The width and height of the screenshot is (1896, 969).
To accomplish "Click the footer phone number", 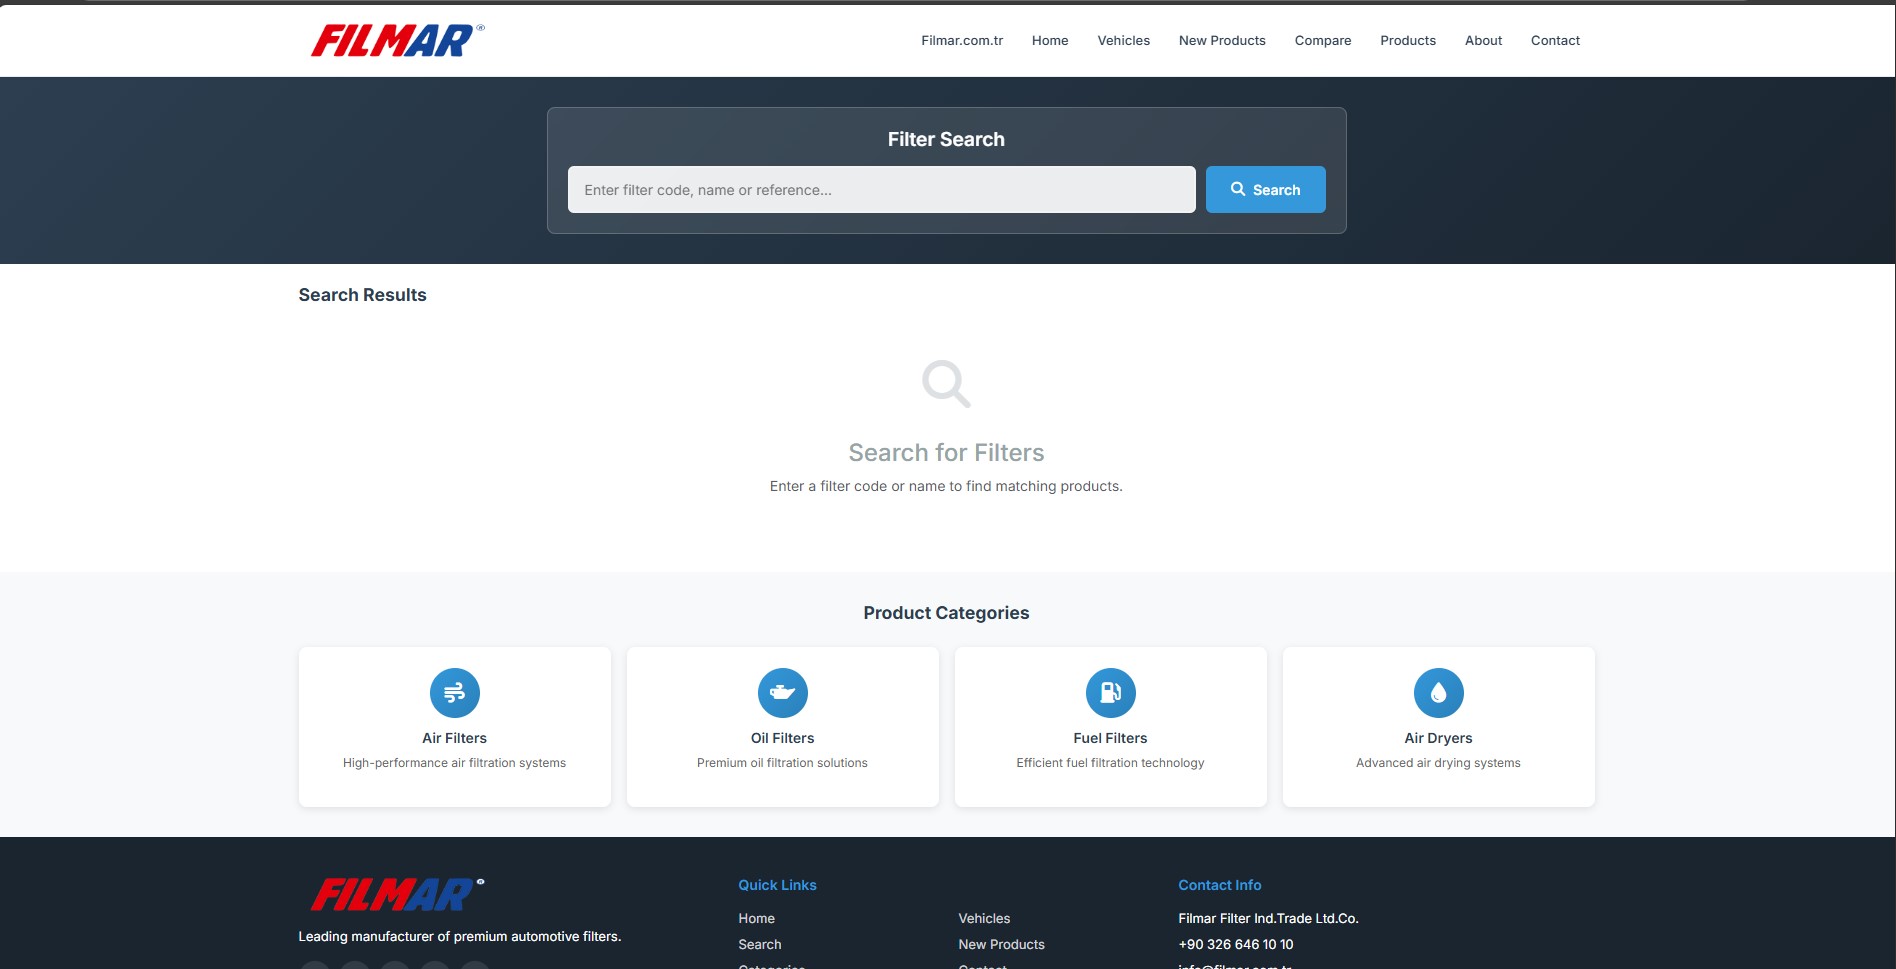I will (x=1235, y=944).
